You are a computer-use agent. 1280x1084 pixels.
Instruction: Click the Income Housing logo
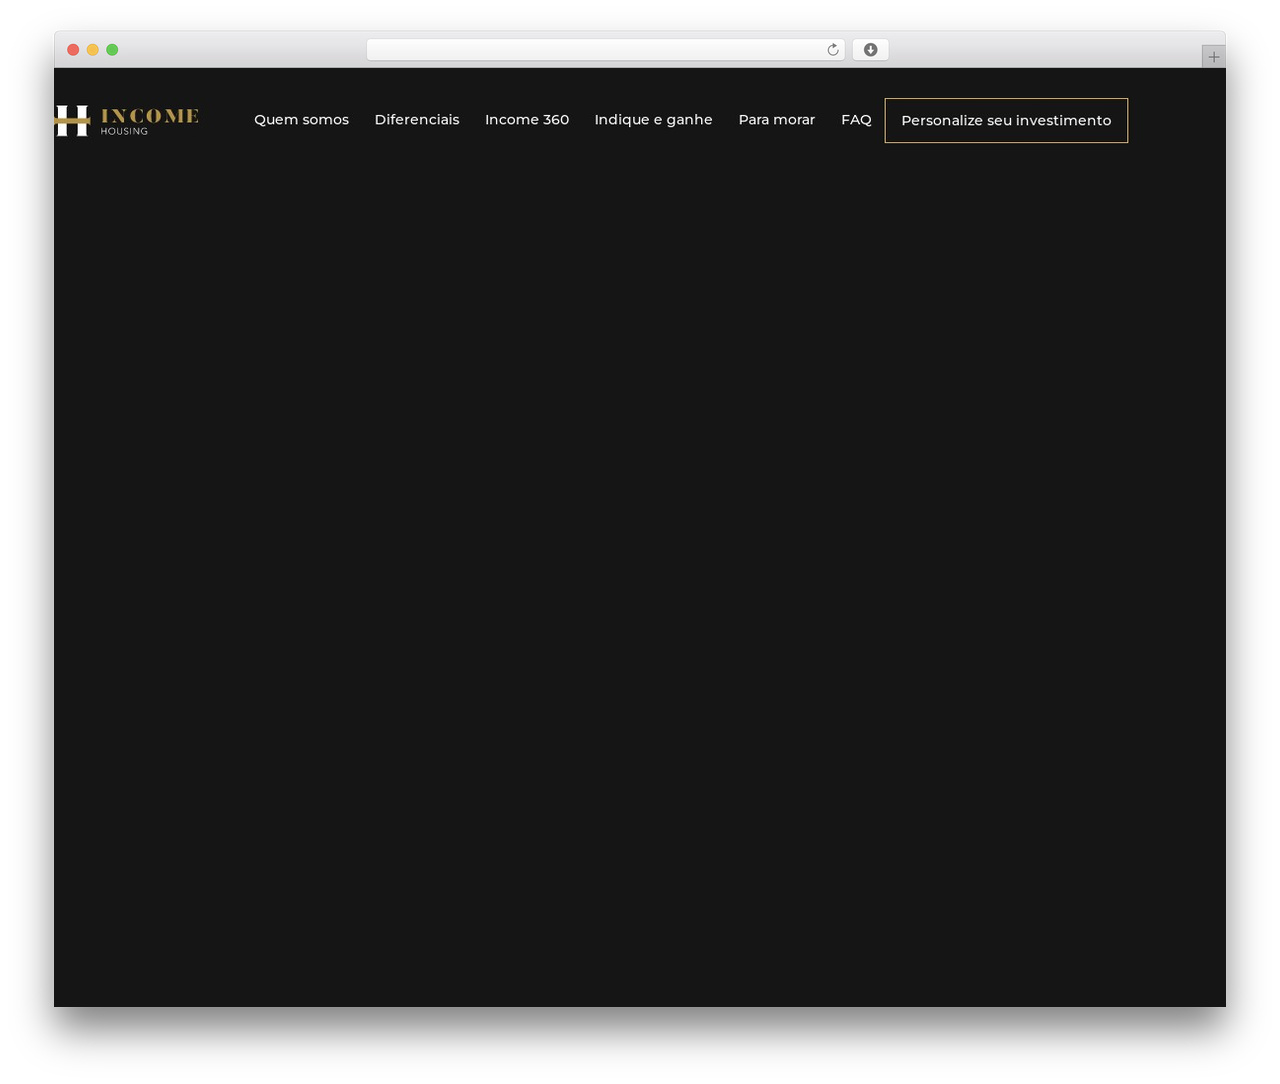coord(127,120)
